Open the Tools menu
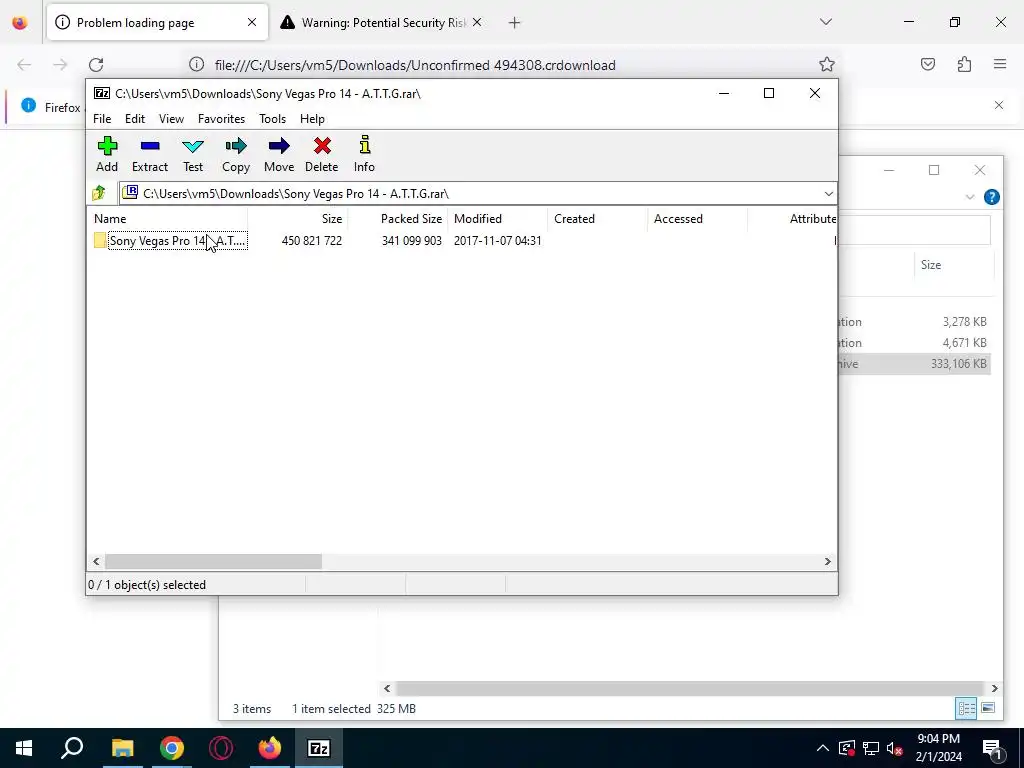Viewport: 1024px width, 768px height. [x=272, y=119]
